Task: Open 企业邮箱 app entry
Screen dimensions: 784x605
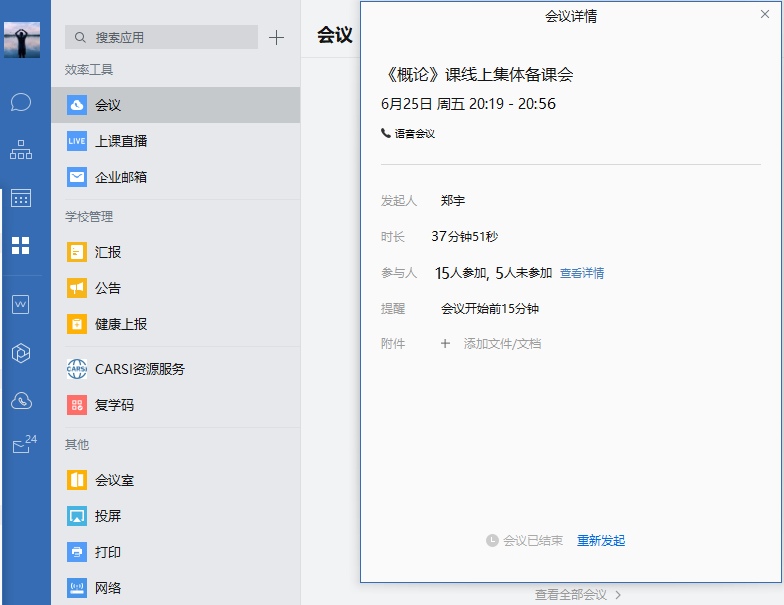Action: (x=121, y=177)
